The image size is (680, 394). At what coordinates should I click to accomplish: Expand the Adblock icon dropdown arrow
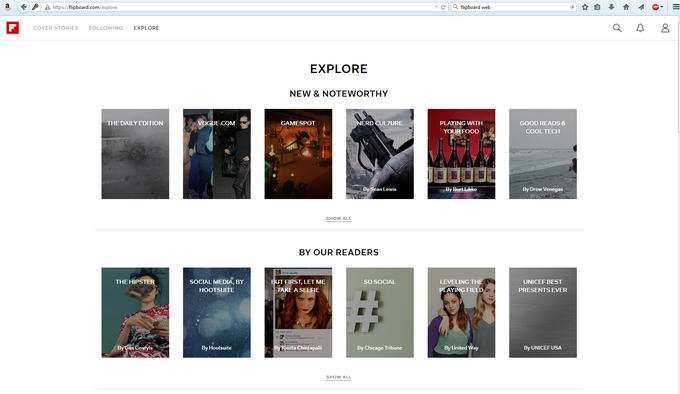click(x=662, y=7)
